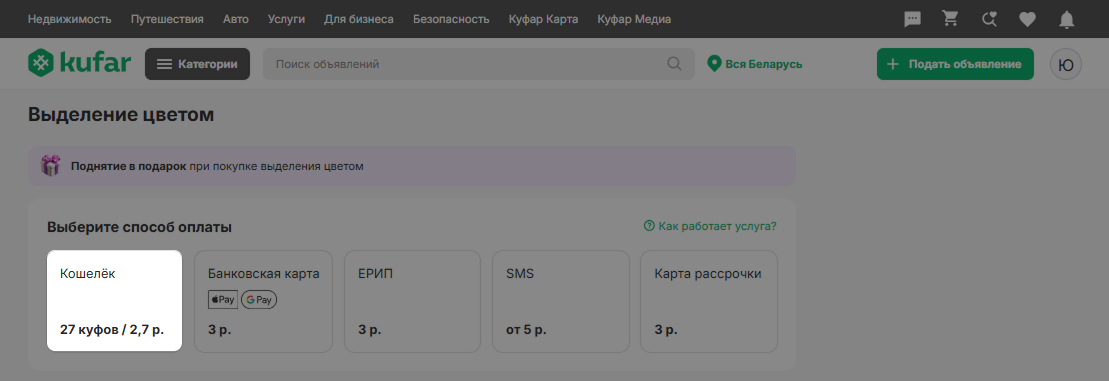Open favorites heart icon
This screenshot has width=1109, height=381.
click(x=1027, y=20)
